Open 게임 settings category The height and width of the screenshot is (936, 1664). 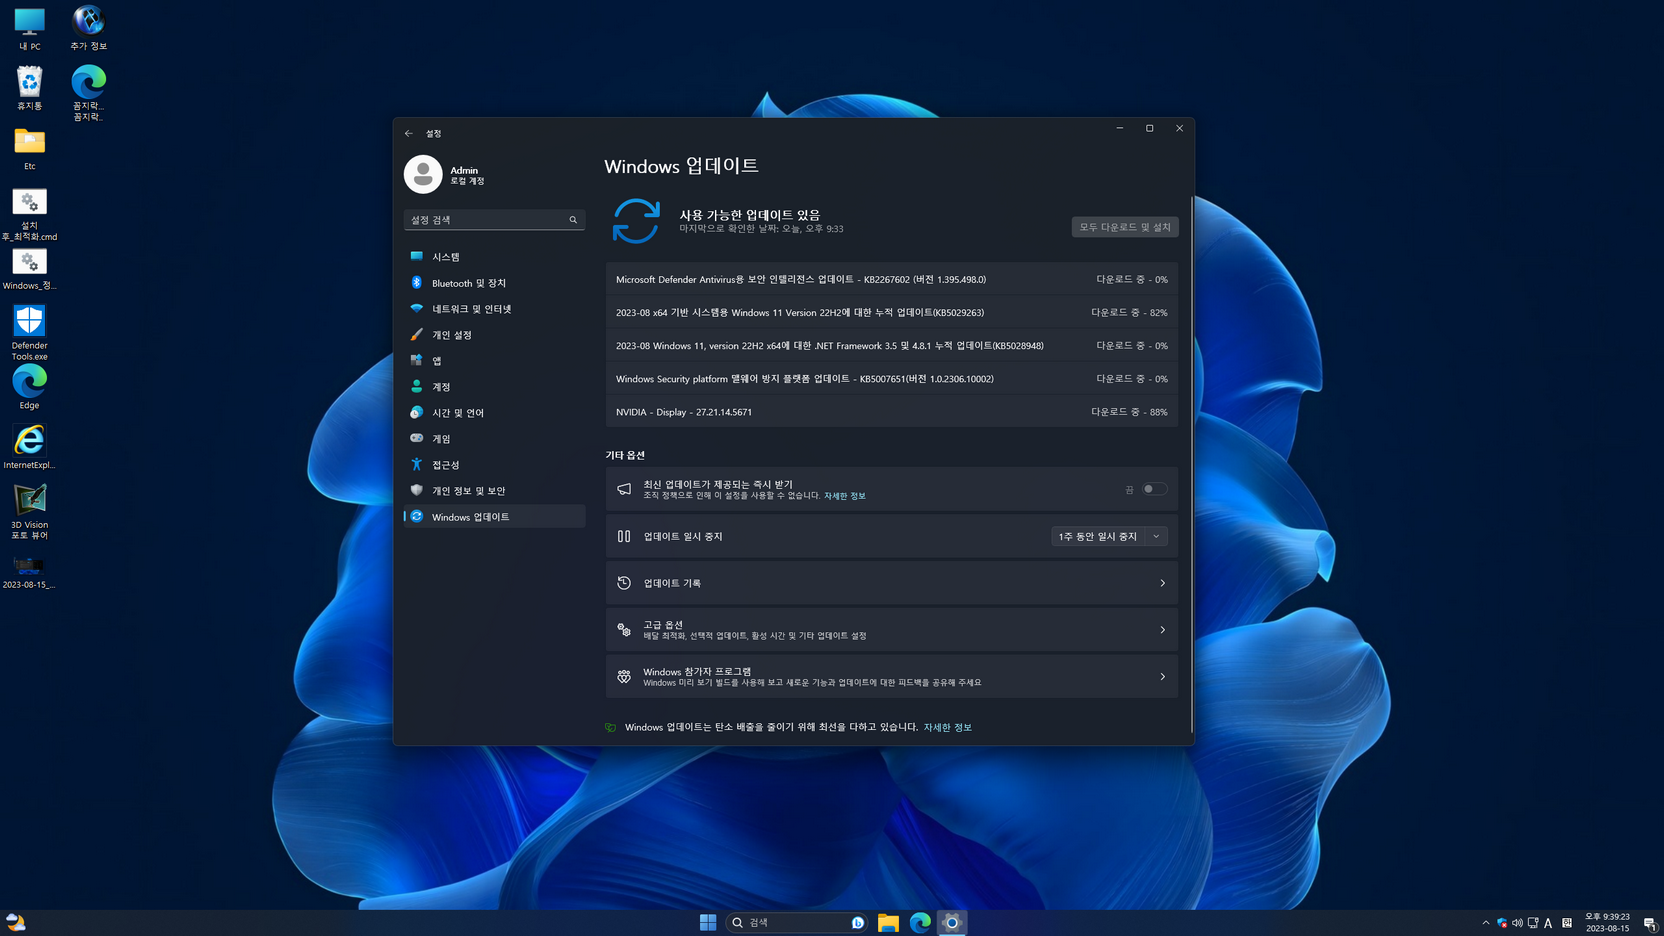click(494, 439)
